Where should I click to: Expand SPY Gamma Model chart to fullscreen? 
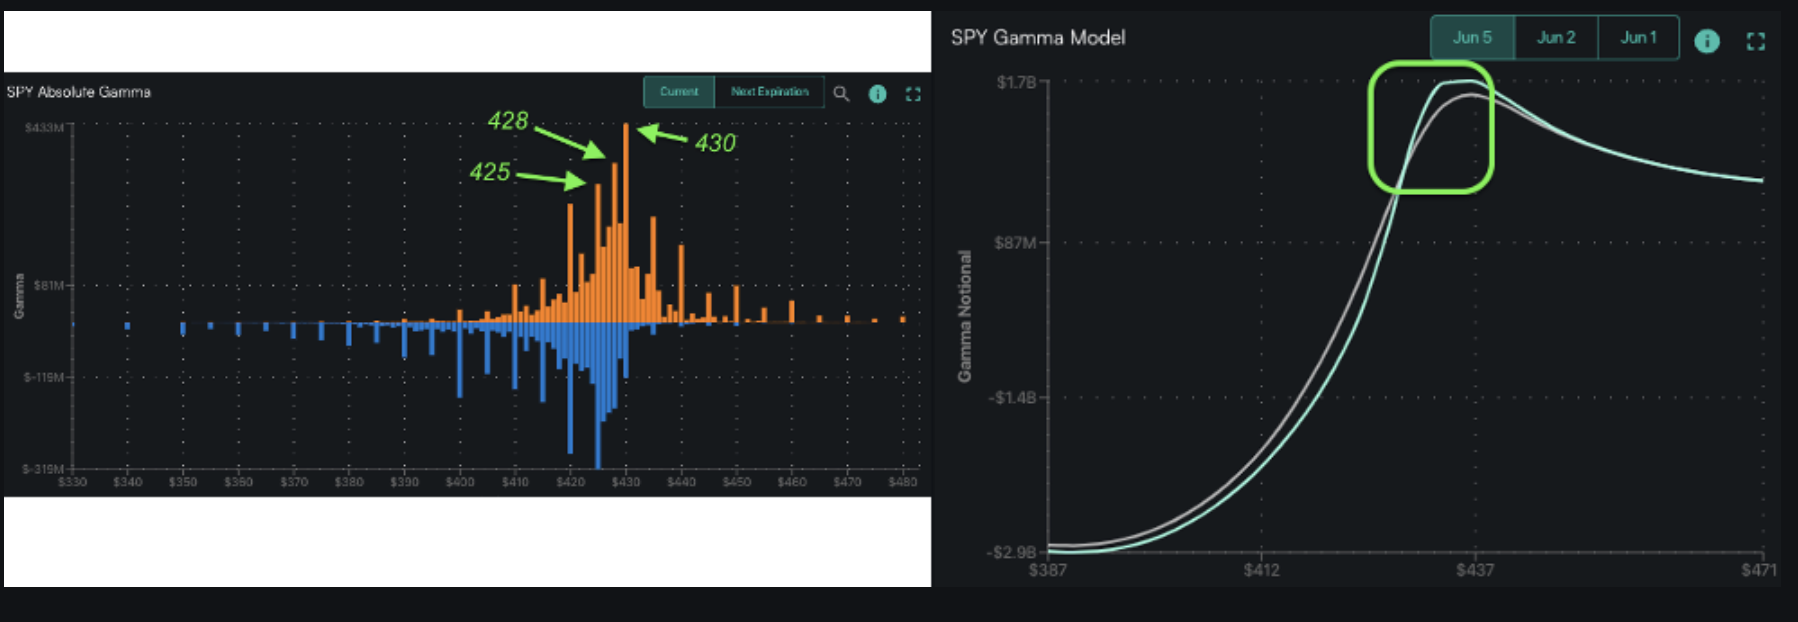click(1756, 41)
